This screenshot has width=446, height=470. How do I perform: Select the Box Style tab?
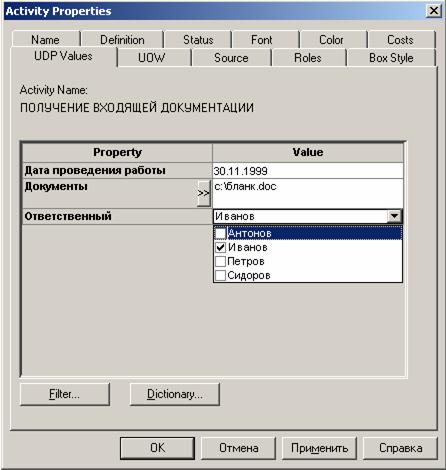click(x=391, y=58)
